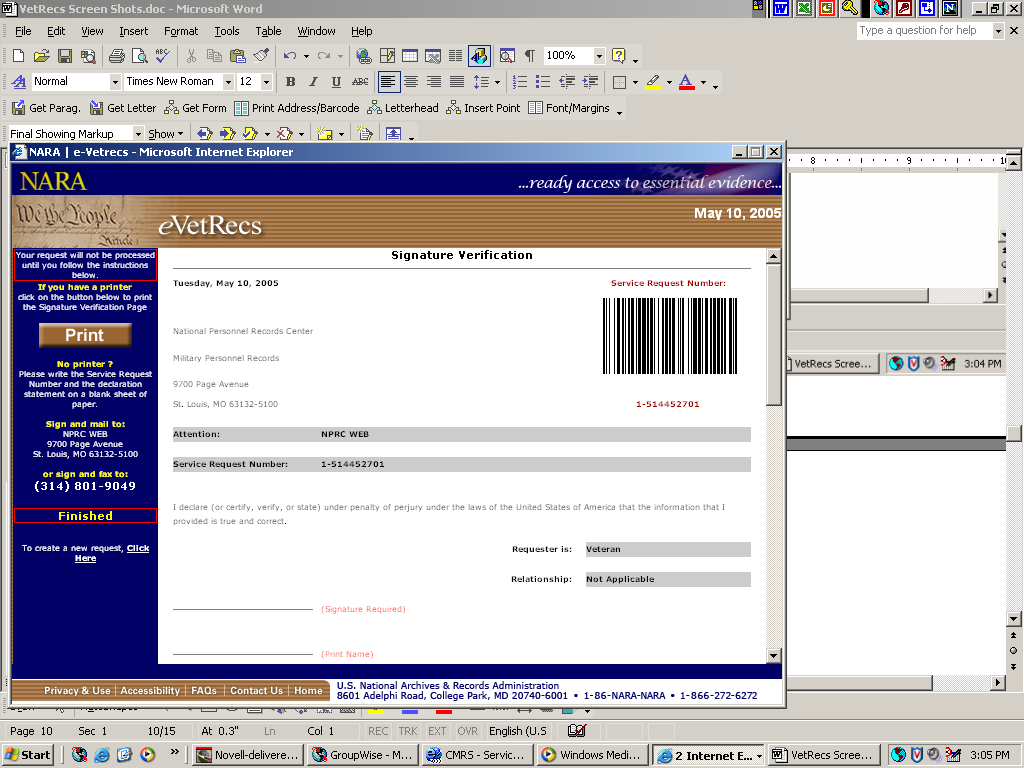Toggle Show/Hide paragraph marks
1024x768 pixels.
point(530,56)
